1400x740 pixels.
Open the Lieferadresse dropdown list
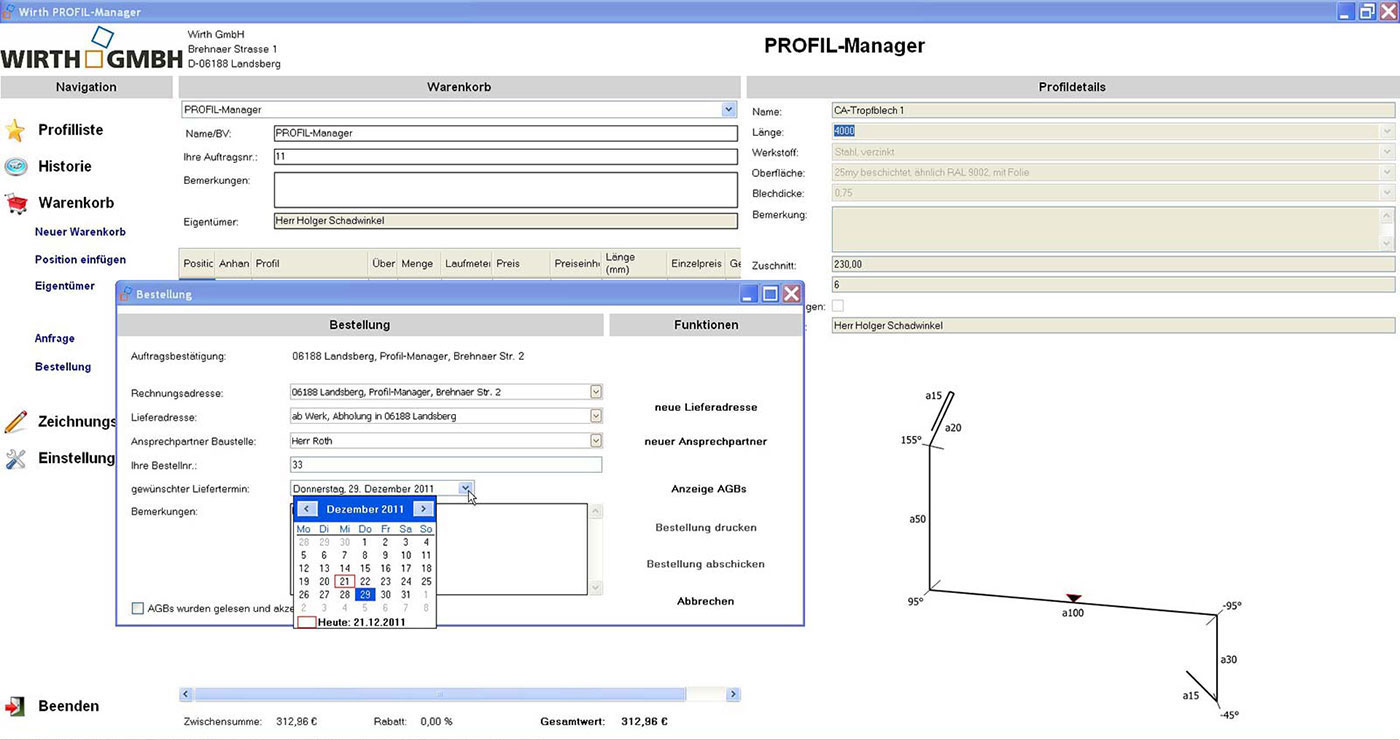tap(596, 416)
